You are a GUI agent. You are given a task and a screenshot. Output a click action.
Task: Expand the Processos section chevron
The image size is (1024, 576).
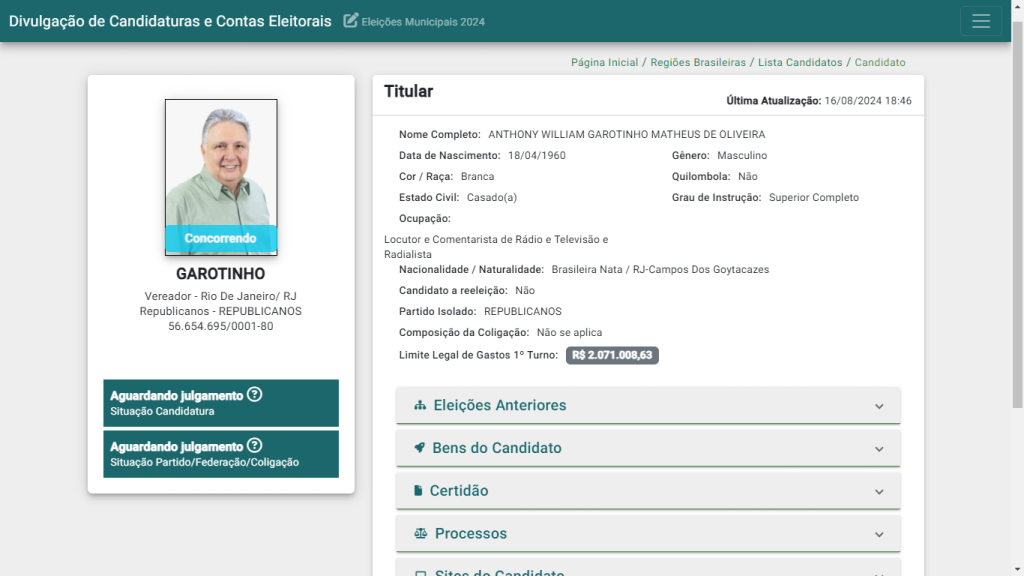(x=879, y=534)
